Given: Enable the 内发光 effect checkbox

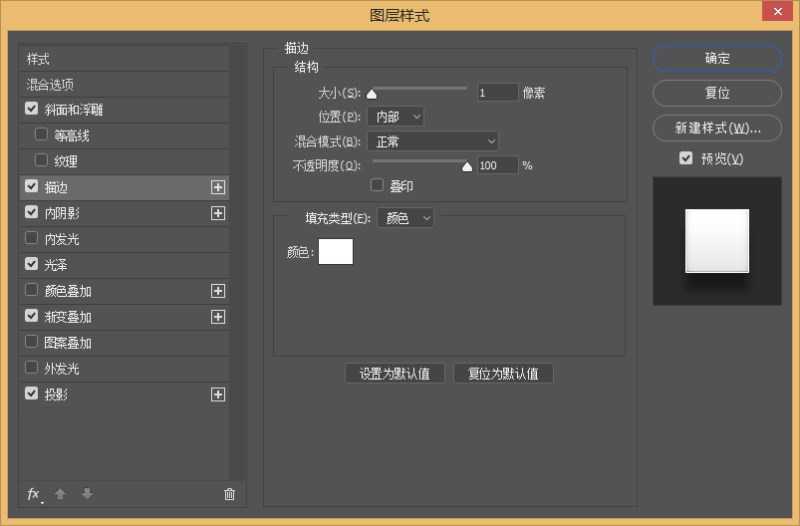Looking at the screenshot, I should 32,239.
